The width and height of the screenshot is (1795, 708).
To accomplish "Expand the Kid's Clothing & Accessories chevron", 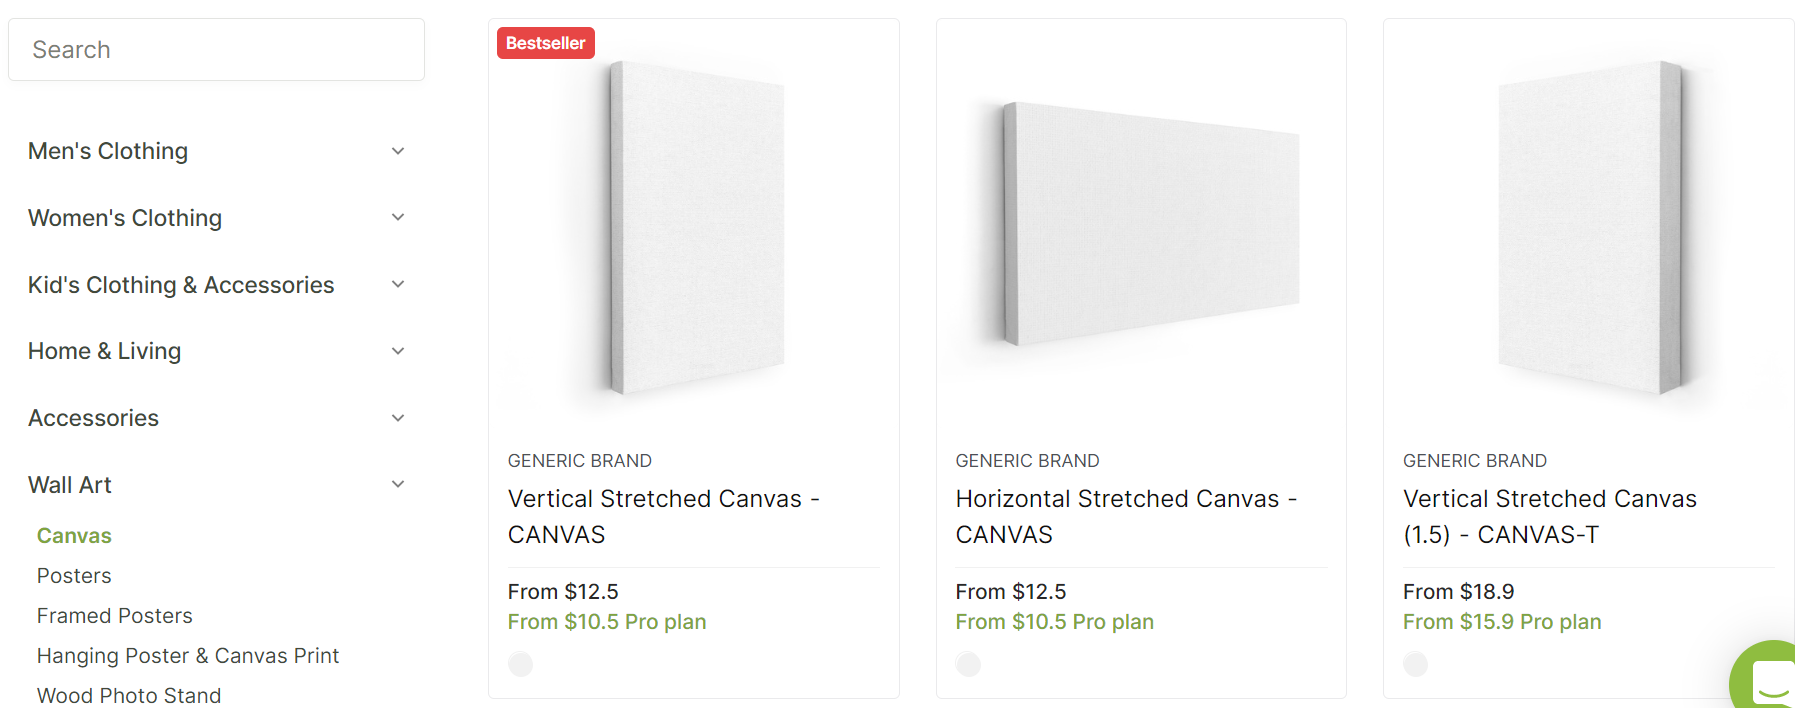I will [398, 284].
